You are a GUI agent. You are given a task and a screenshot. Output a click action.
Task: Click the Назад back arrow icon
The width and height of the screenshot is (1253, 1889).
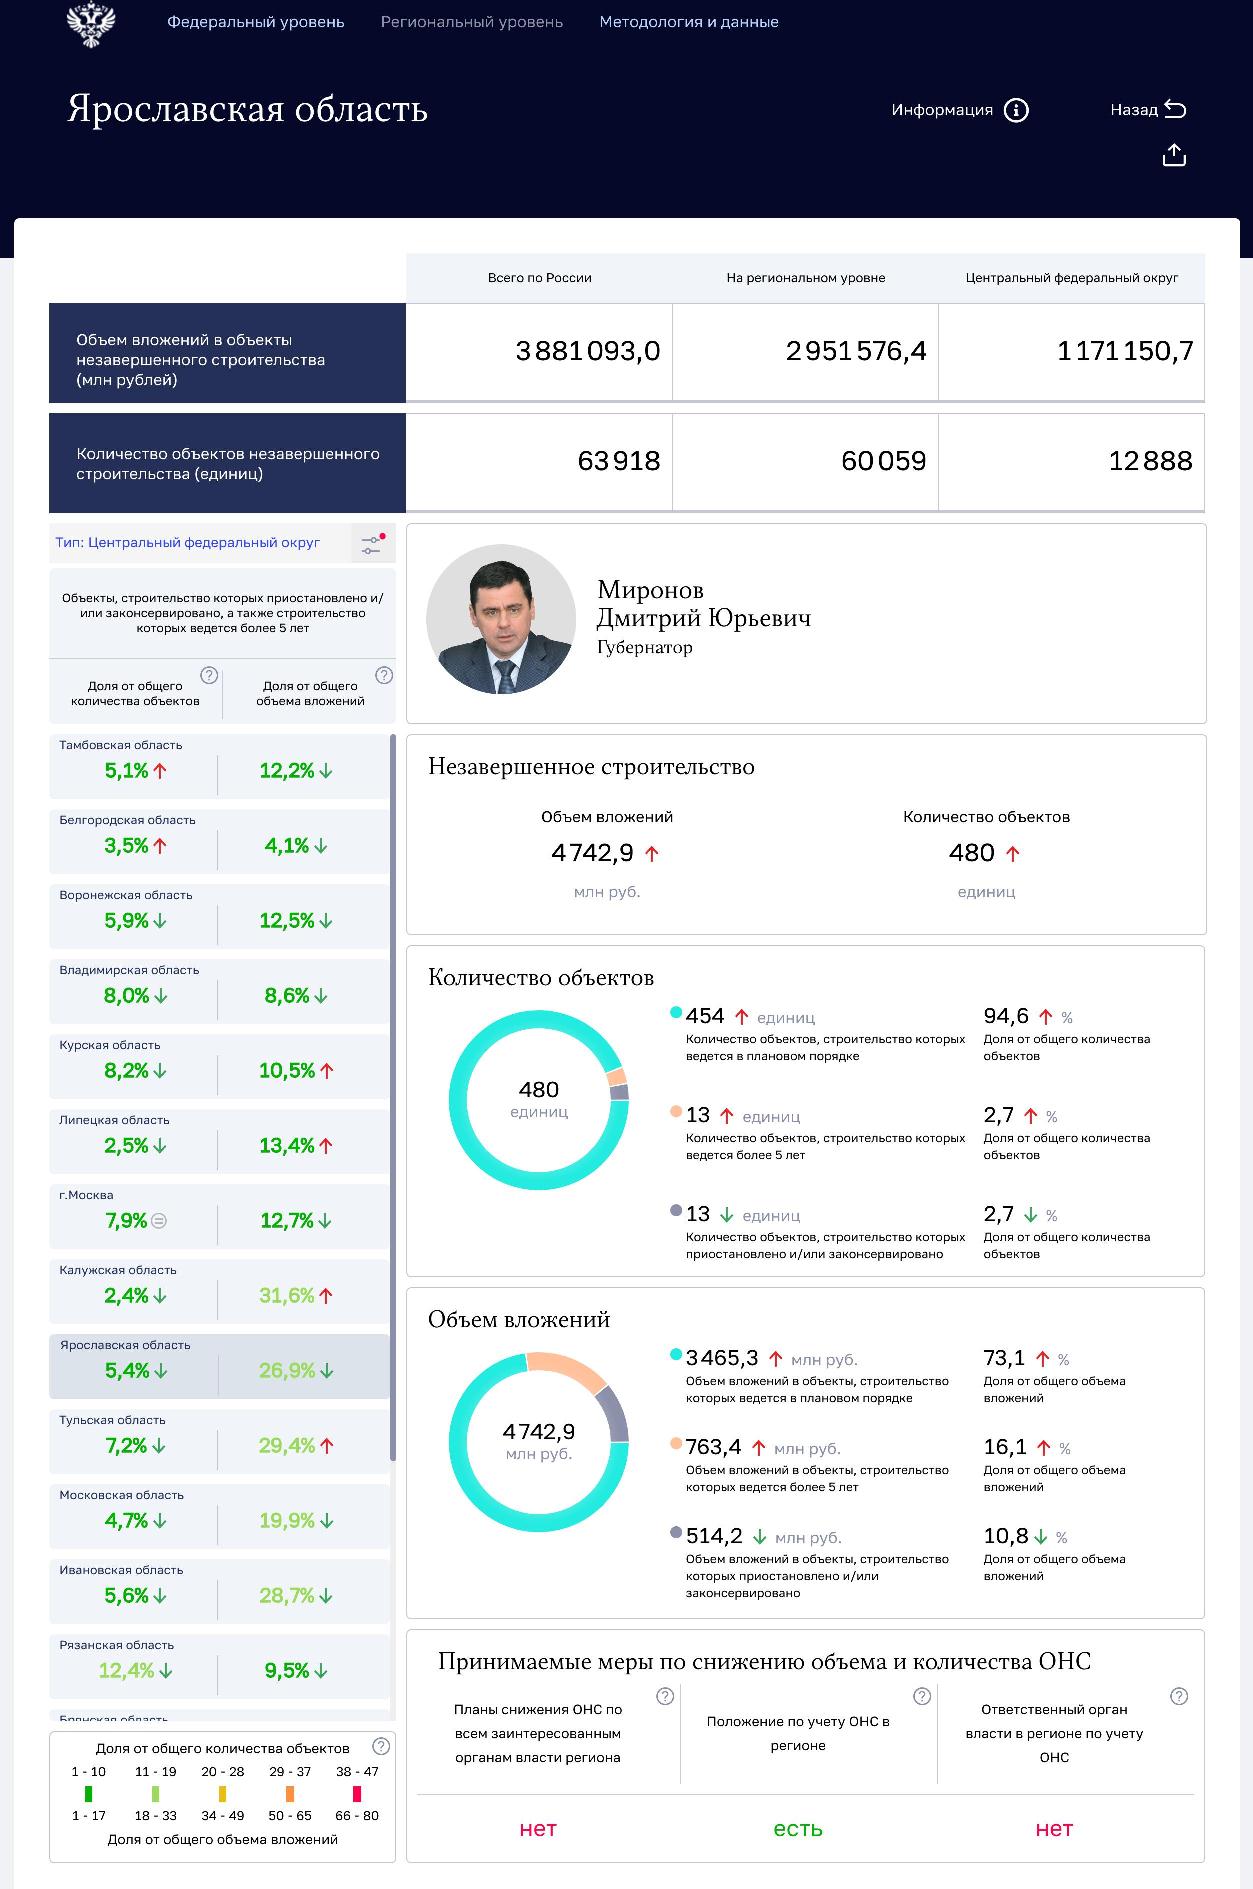click(x=1176, y=110)
